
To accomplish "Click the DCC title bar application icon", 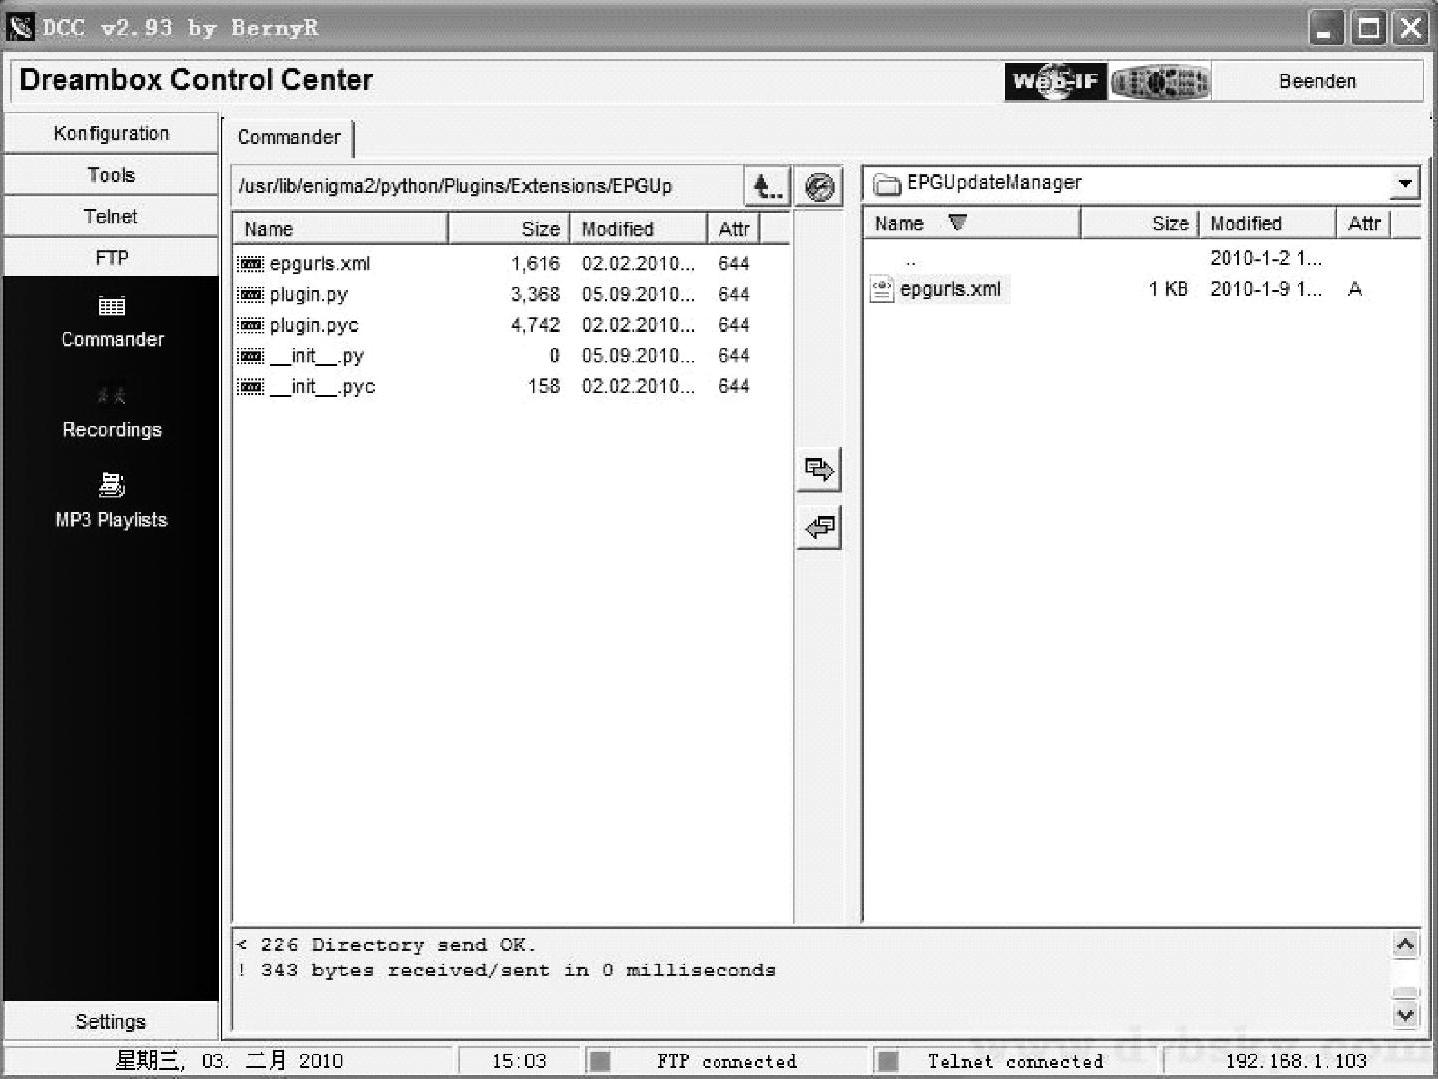I will (20, 27).
